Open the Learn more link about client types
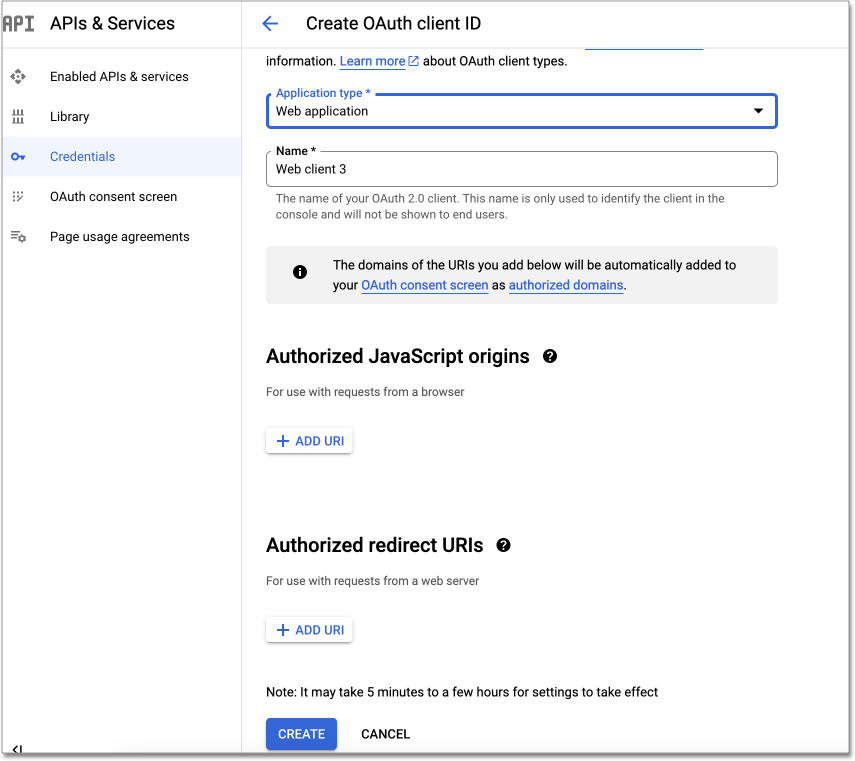The width and height of the screenshot is (855, 761). pos(372,61)
